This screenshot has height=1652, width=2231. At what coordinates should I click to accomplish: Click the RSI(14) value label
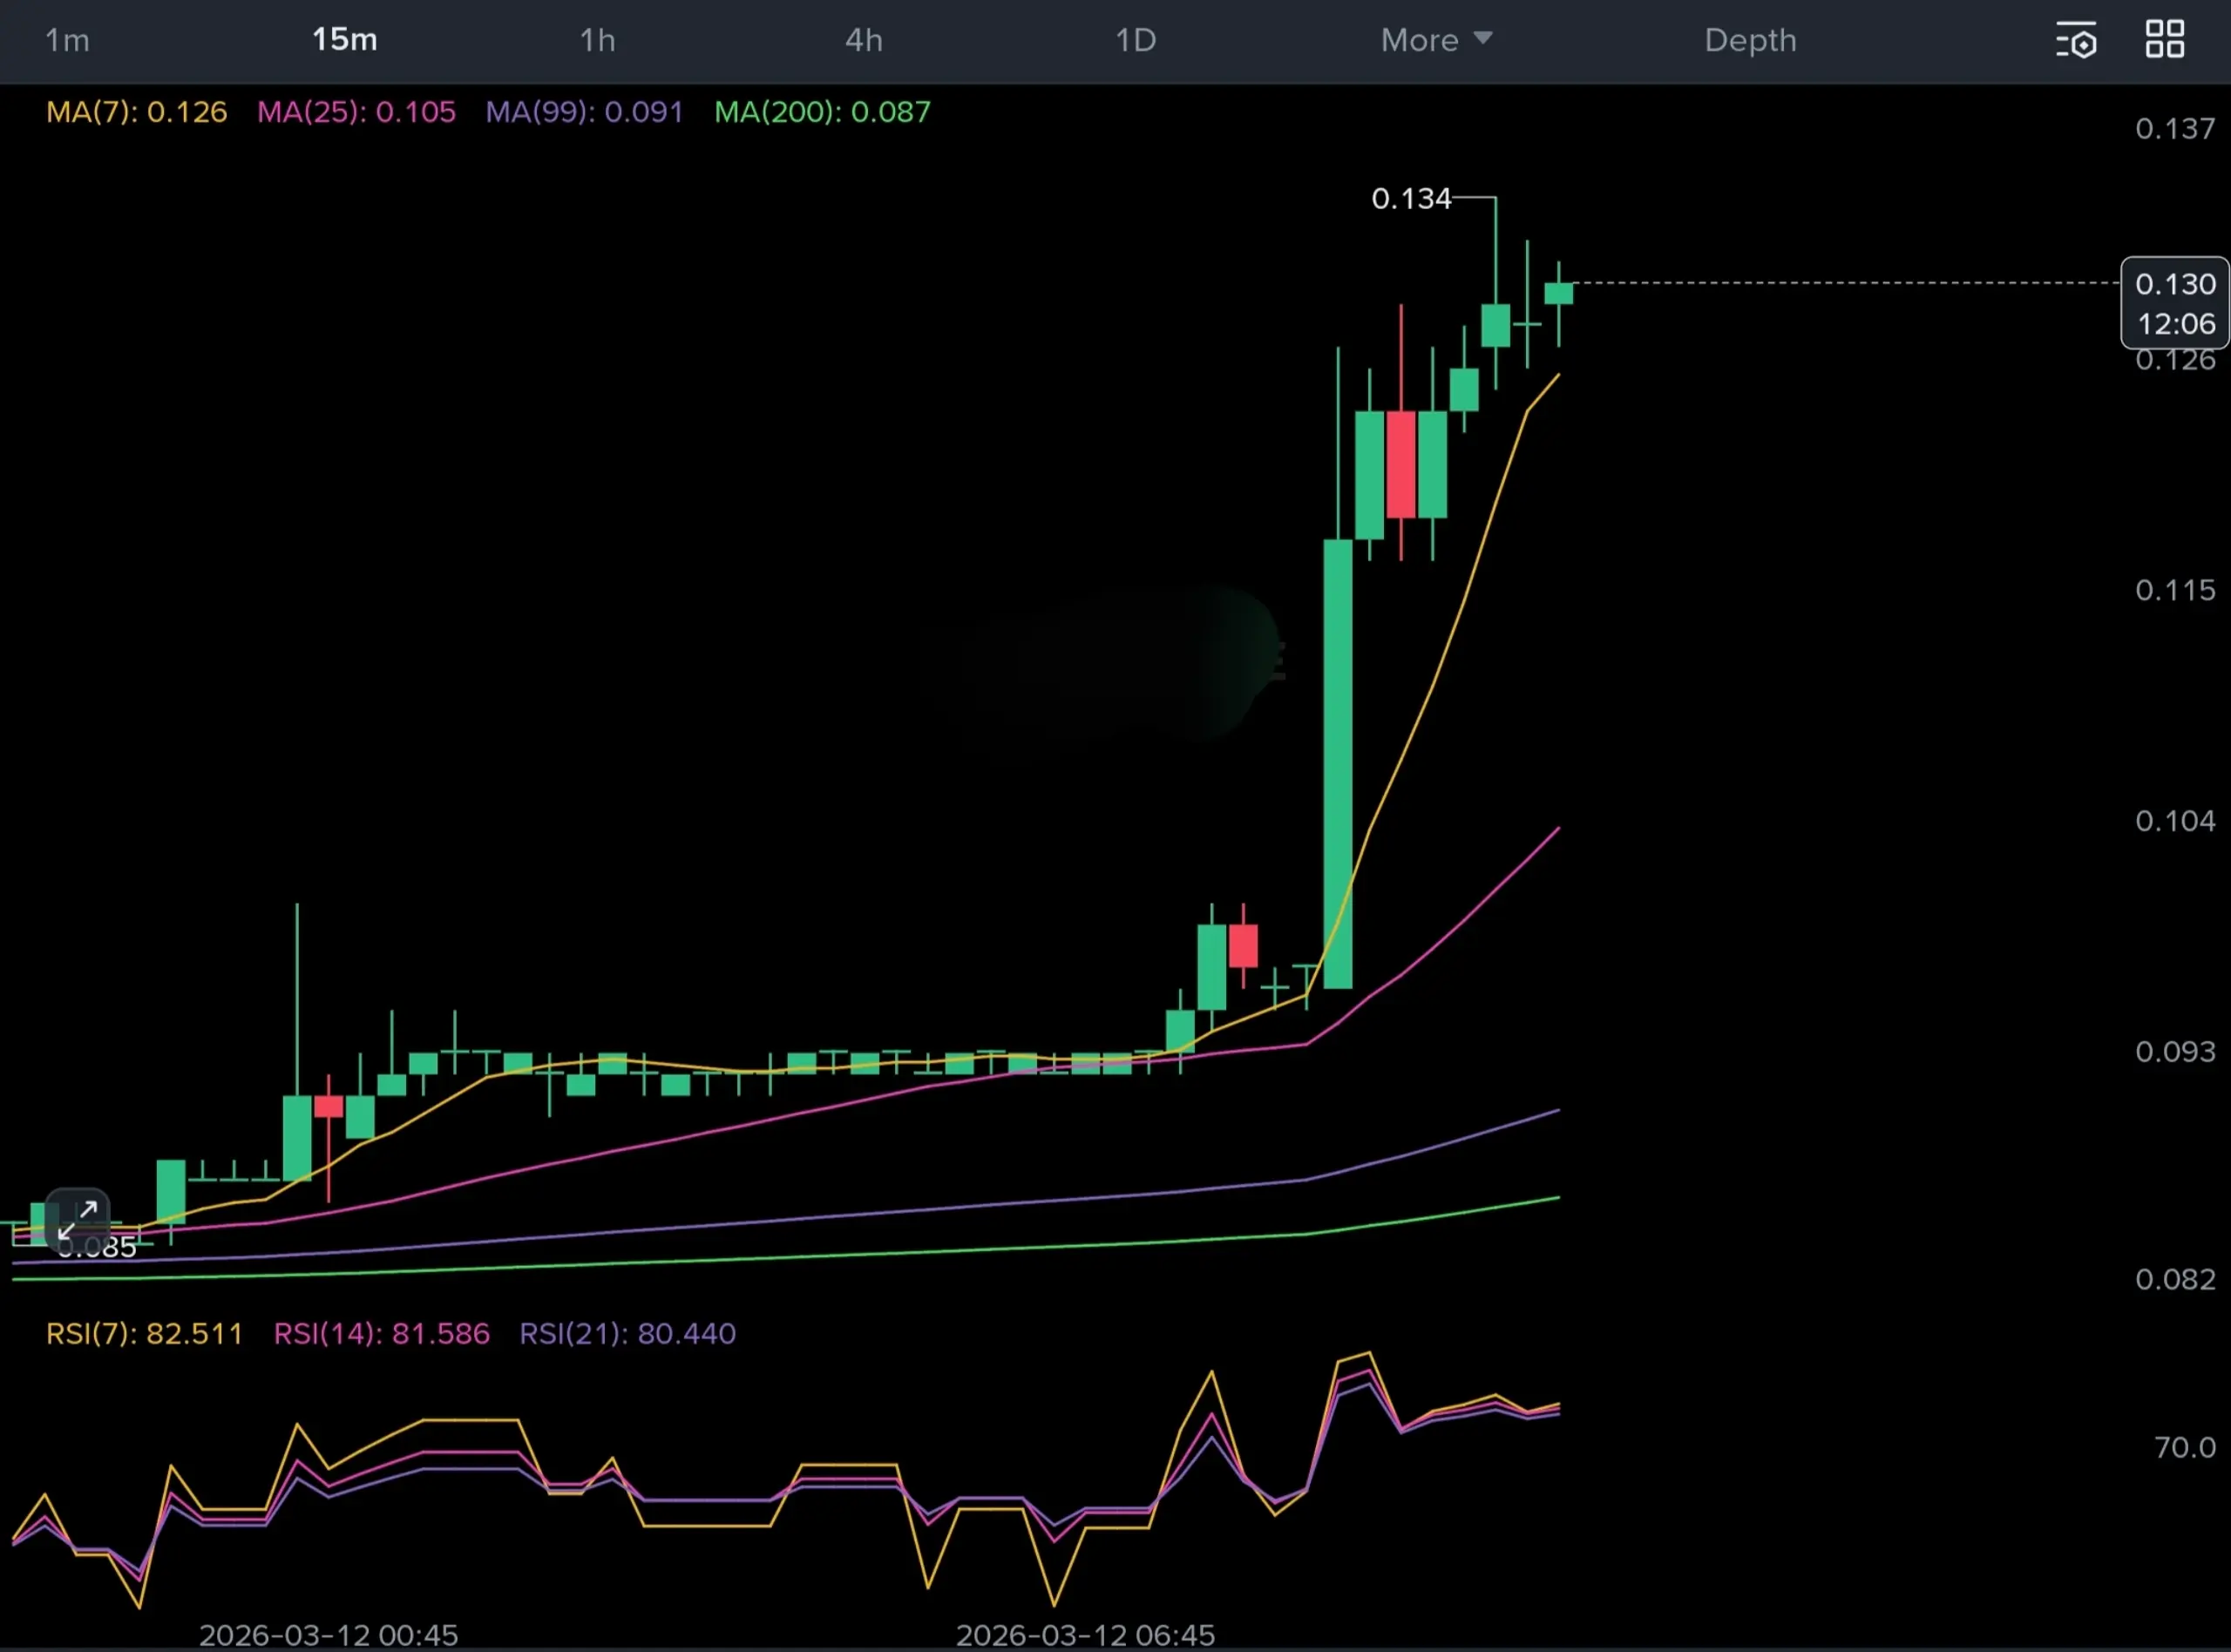[382, 1333]
